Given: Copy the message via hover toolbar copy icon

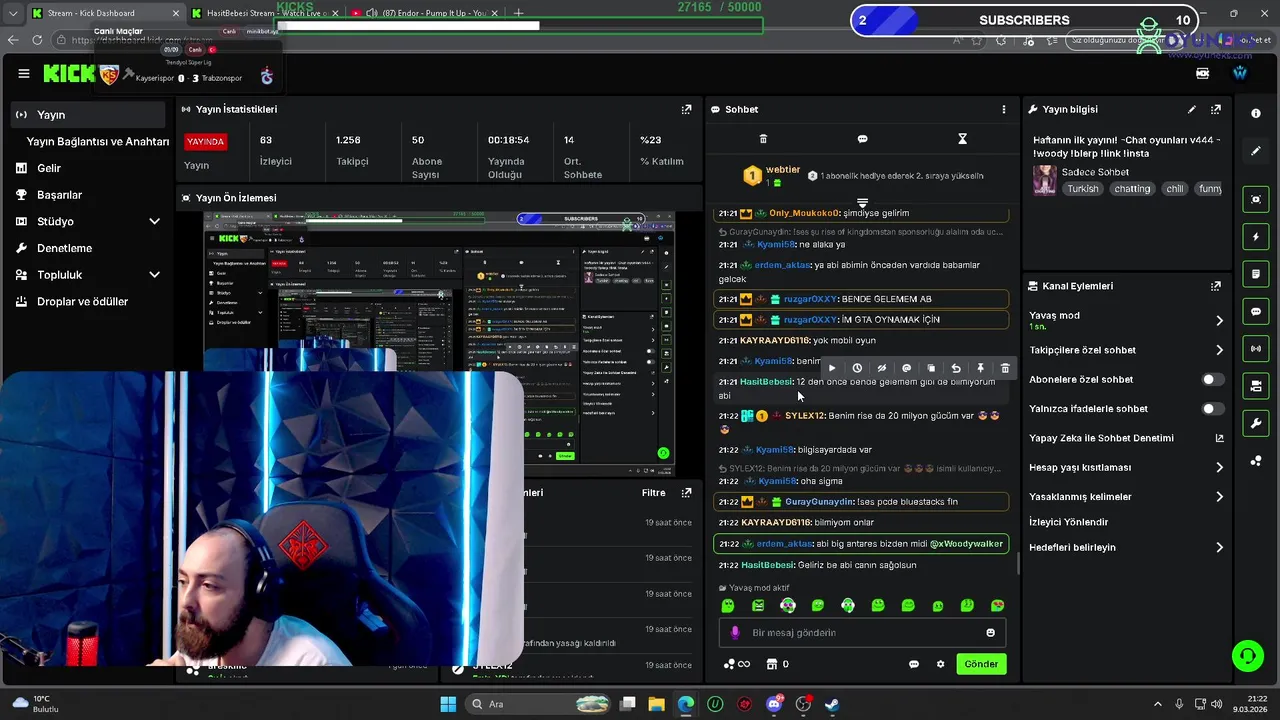Looking at the screenshot, I should click(x=931, y=368).
